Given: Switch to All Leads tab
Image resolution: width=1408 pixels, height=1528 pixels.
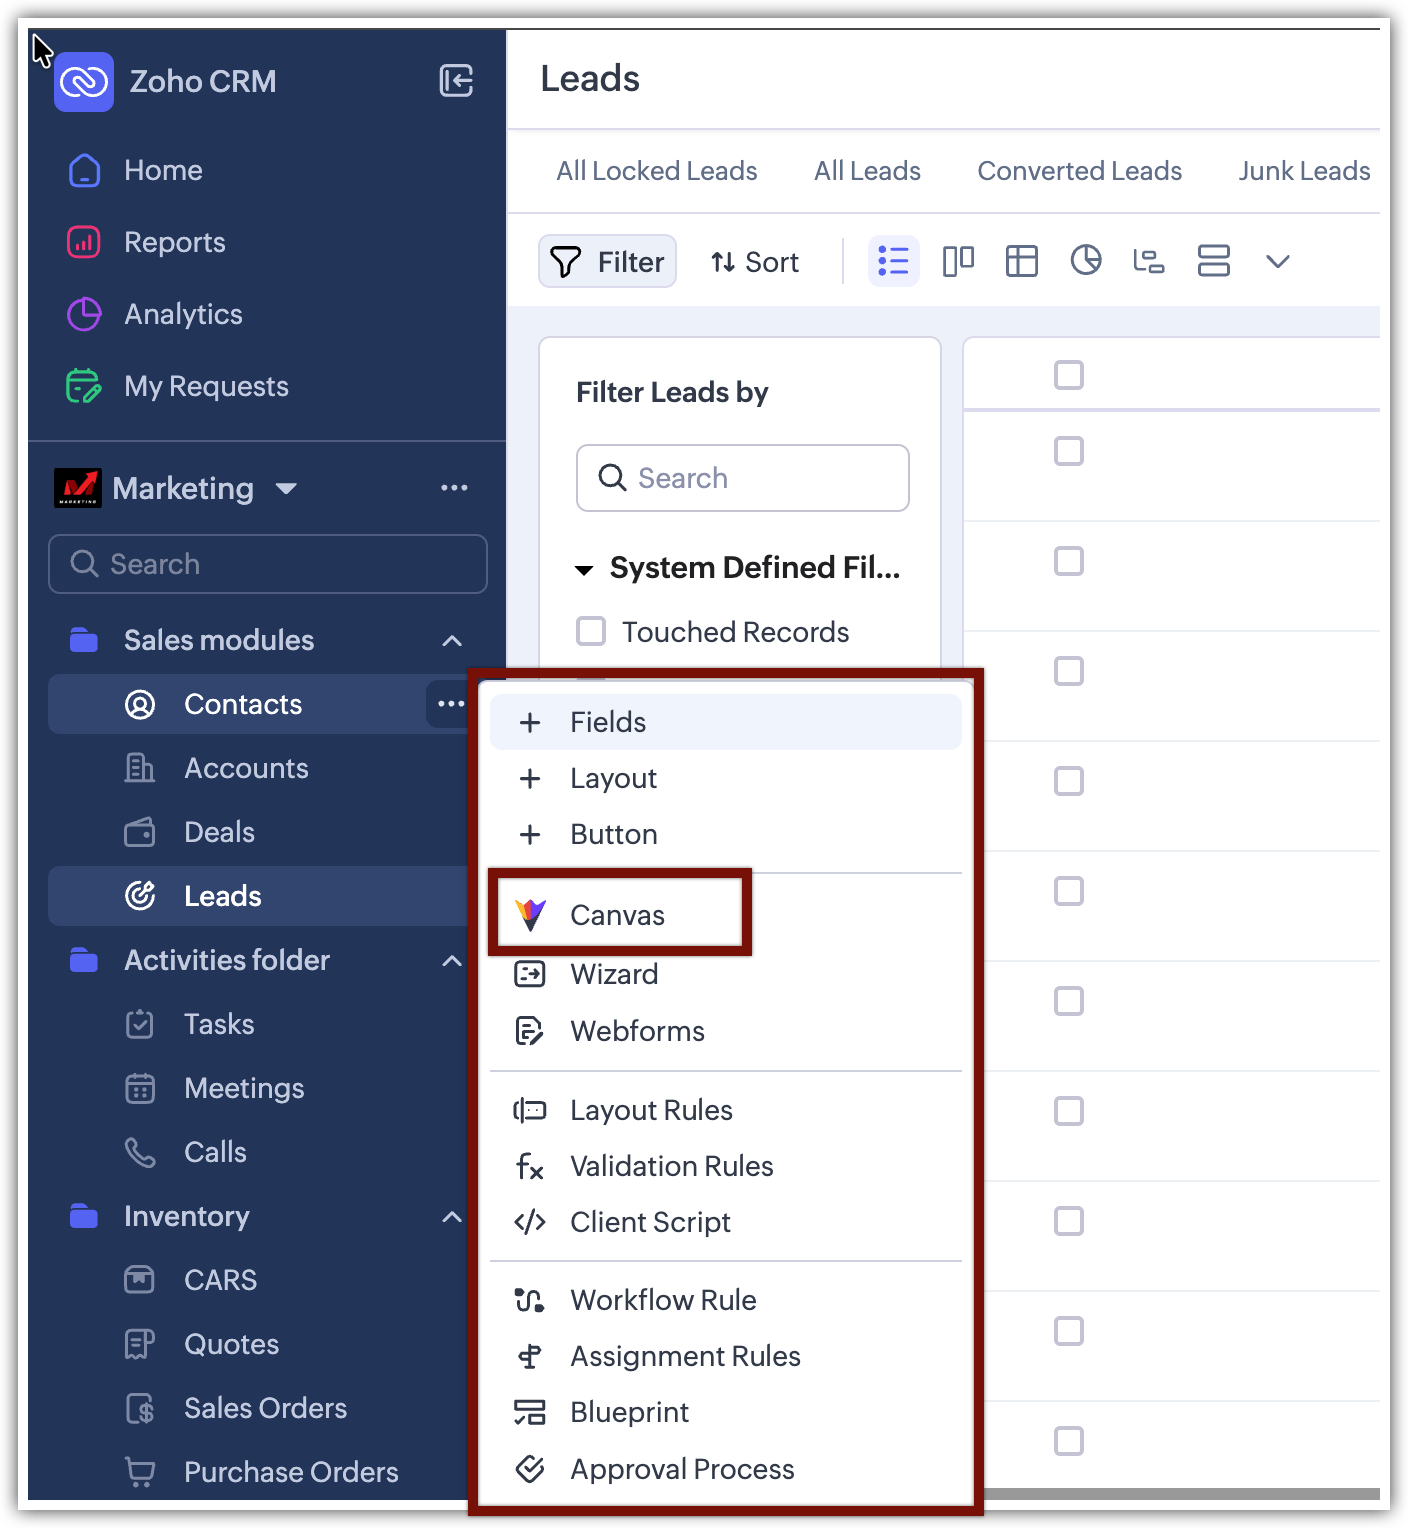Looking at the screenshot, I should [x=867, y=171].
